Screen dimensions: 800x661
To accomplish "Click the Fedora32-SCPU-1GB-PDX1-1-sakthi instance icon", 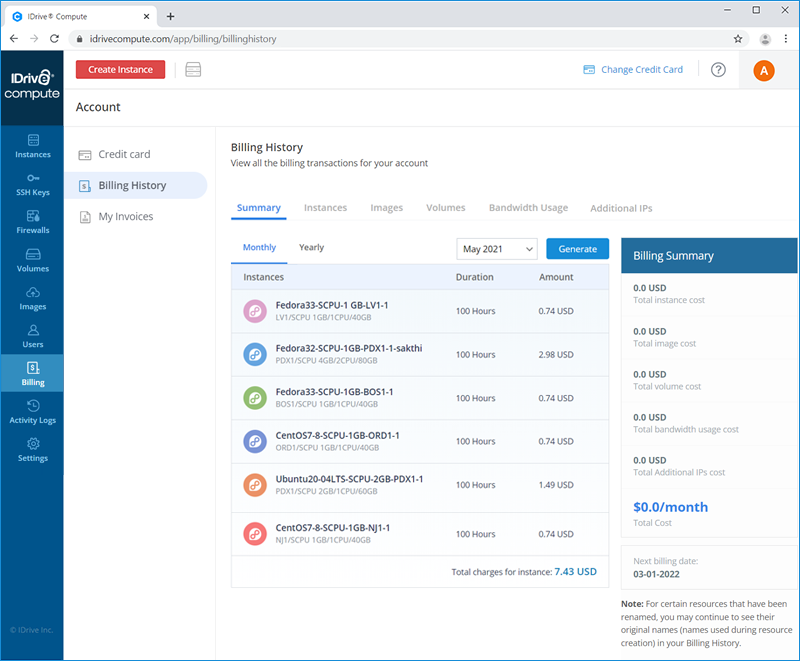I will [255, 354].
